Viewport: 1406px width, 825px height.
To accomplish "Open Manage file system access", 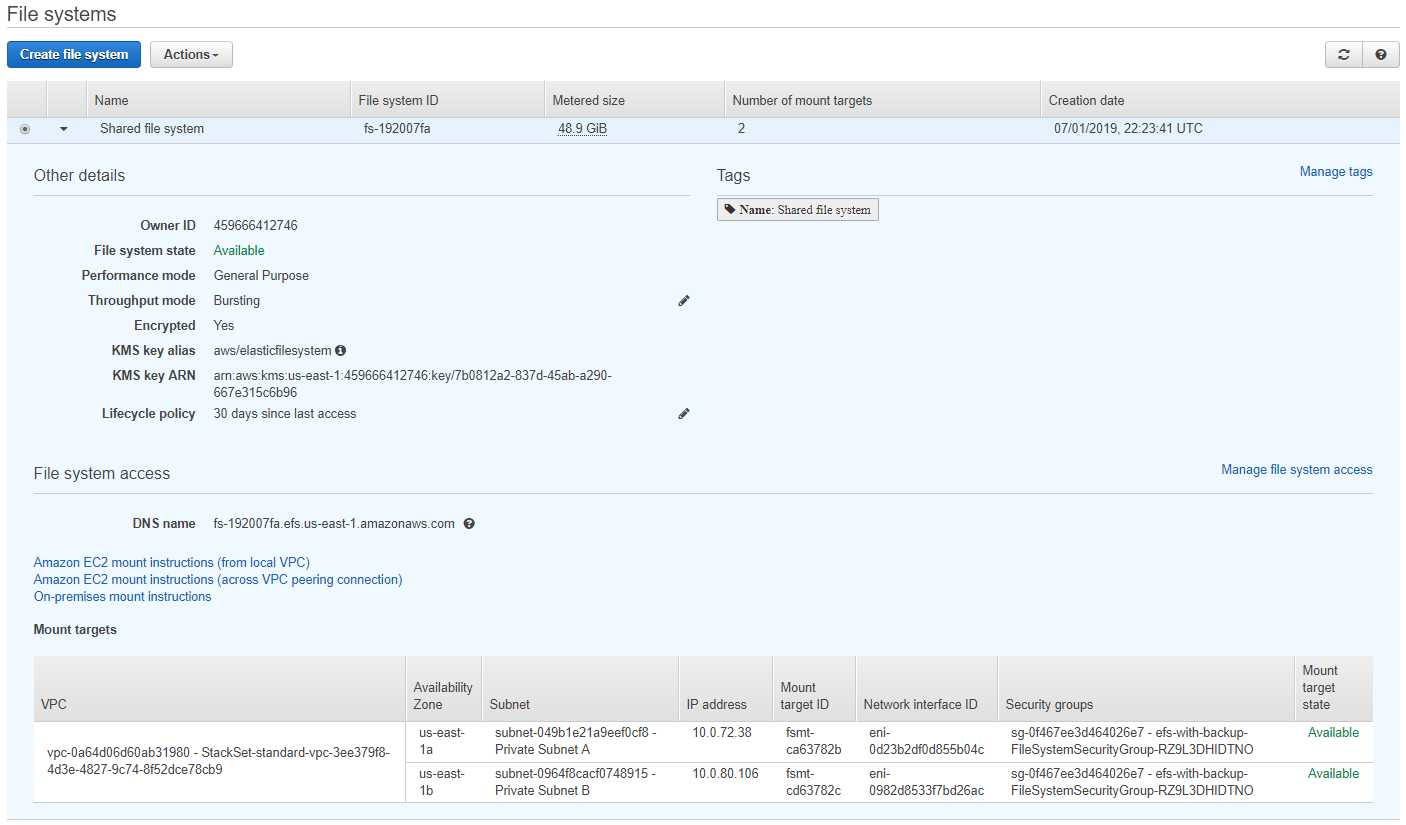I will pos(1297,469).
